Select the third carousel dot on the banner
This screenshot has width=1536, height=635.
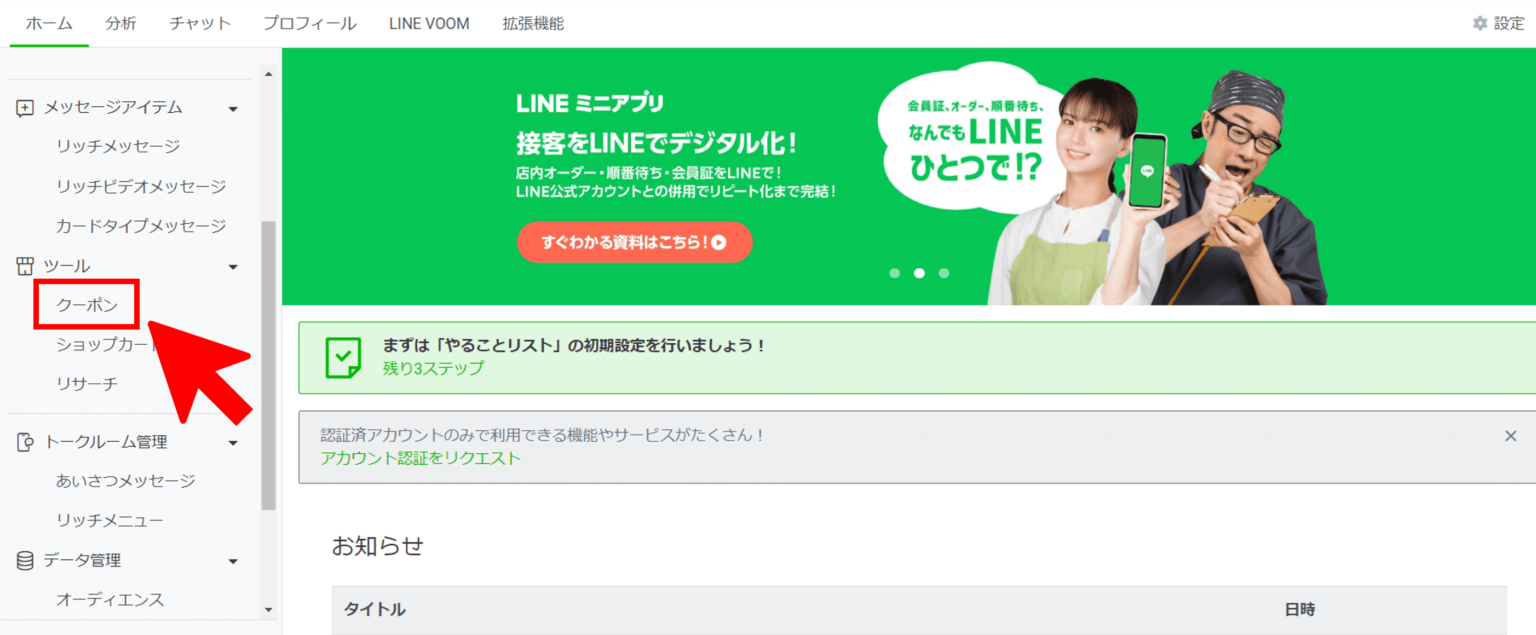pos(943,272)
